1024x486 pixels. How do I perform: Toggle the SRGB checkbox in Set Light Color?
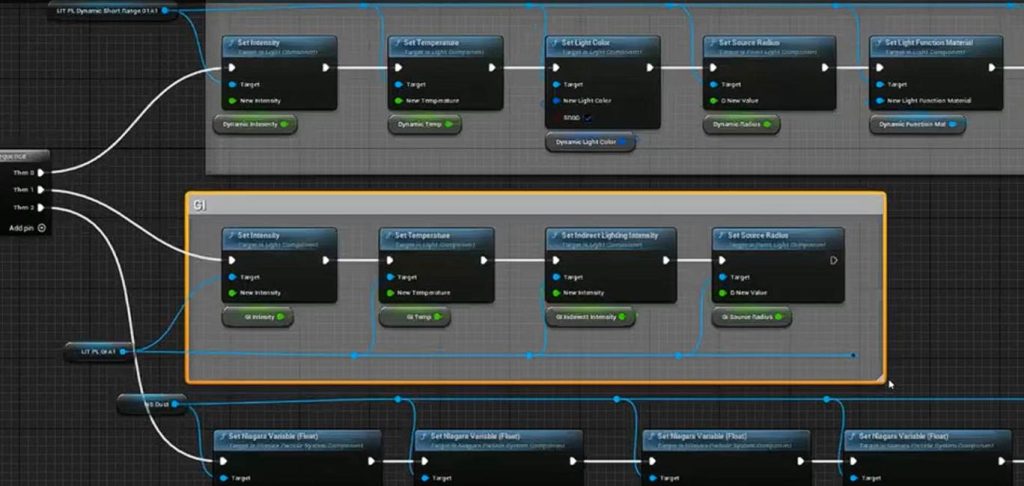(588, 118)
